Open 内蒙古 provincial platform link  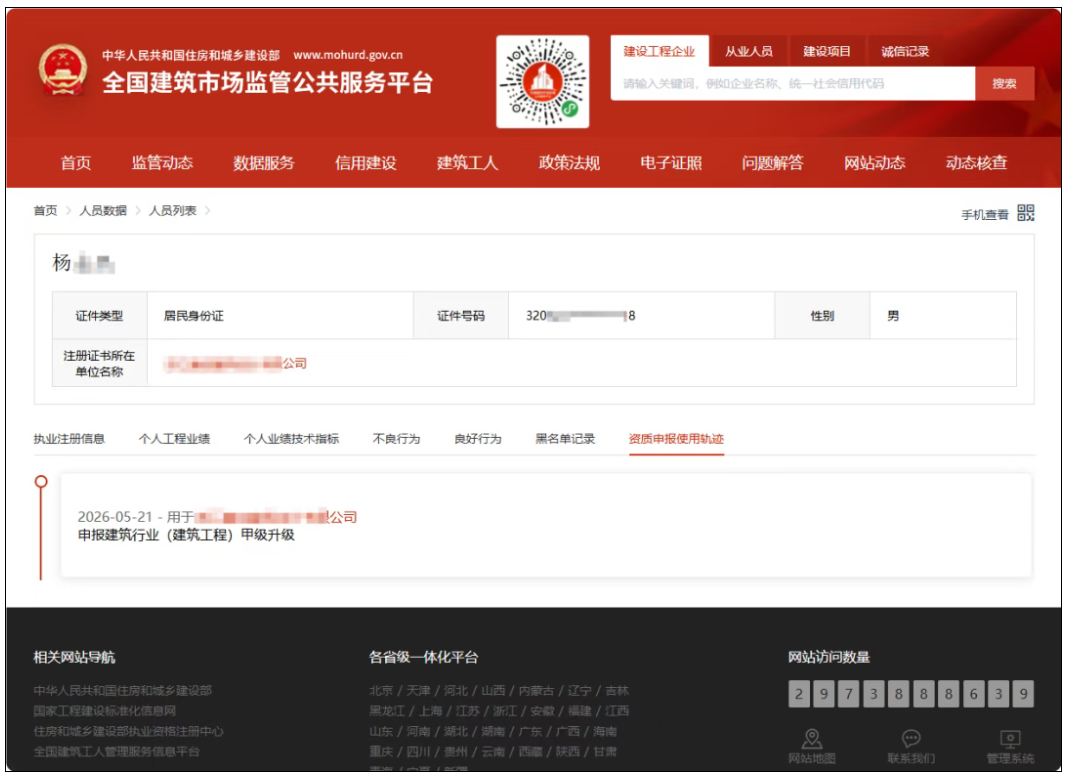pyautogui.click(x=536, y=691)
